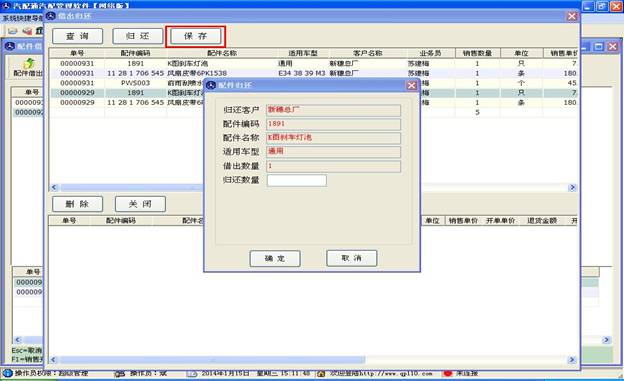
Task: Click the E34 38 39 M3 cell
Action: point(302,73)
